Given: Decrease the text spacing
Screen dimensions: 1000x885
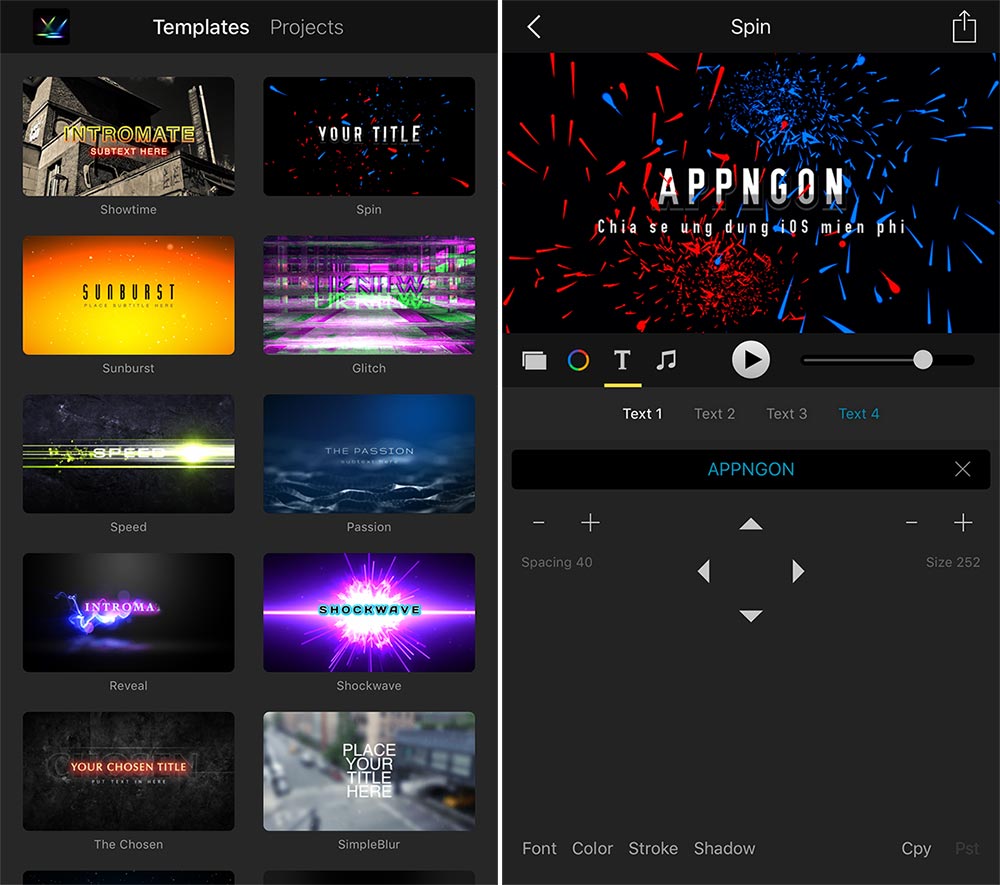Looking at the screenshot, I should click(539, 523).
